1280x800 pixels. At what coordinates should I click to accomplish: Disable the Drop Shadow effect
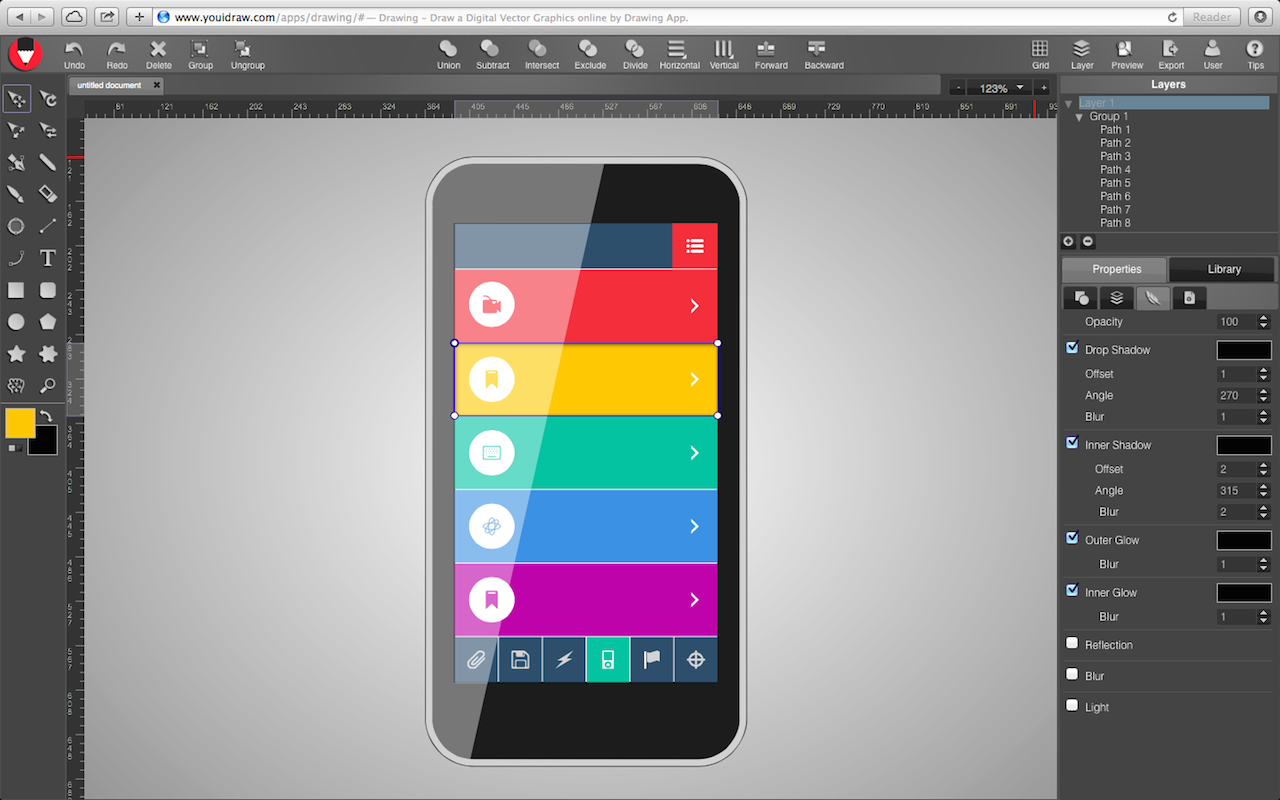coord(1072,347)
